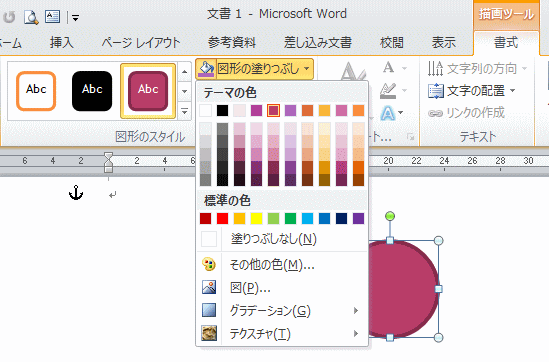Click リンクの作成 create link button

pyautogui.click(x=466, y=113)
